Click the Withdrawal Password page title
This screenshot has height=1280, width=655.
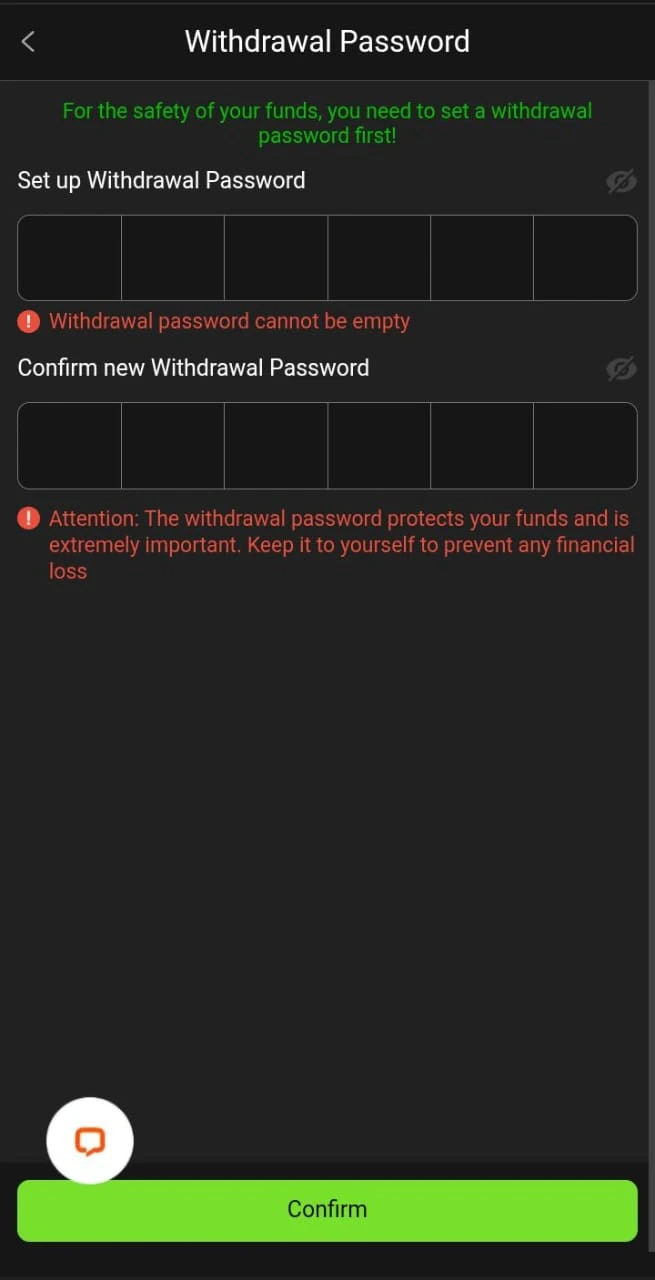tap(327, 41)
